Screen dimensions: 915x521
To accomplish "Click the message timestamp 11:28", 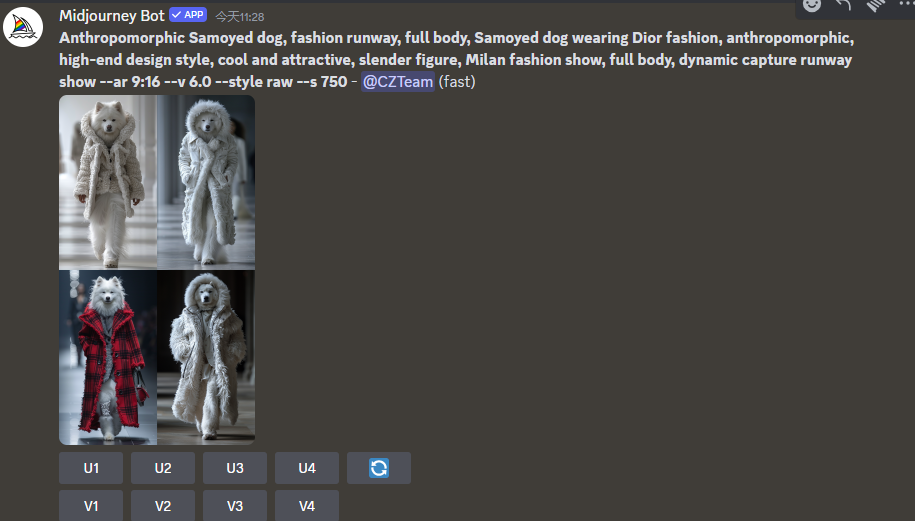I will [x=240, y=17].
